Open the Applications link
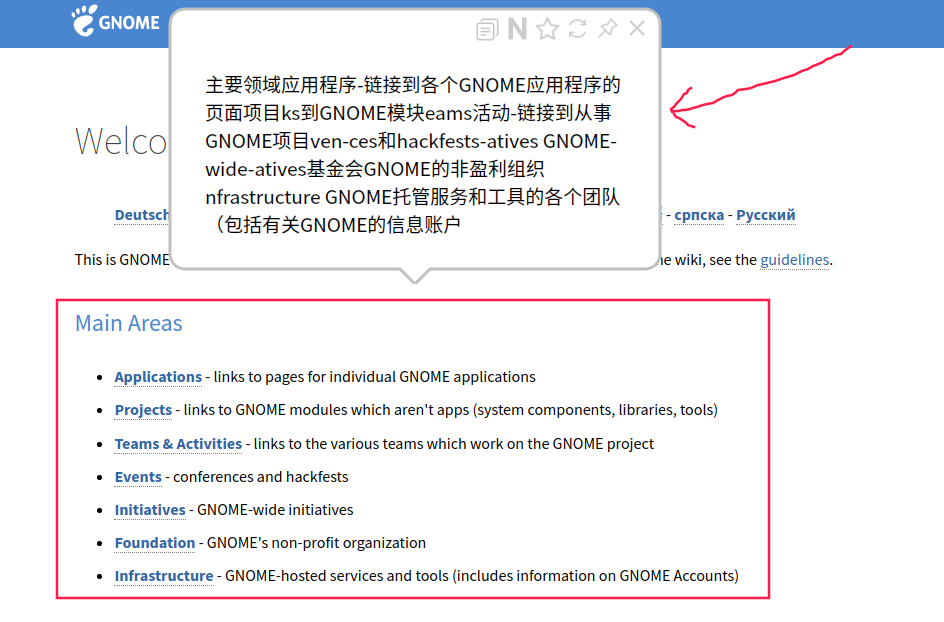 point(158,377)
